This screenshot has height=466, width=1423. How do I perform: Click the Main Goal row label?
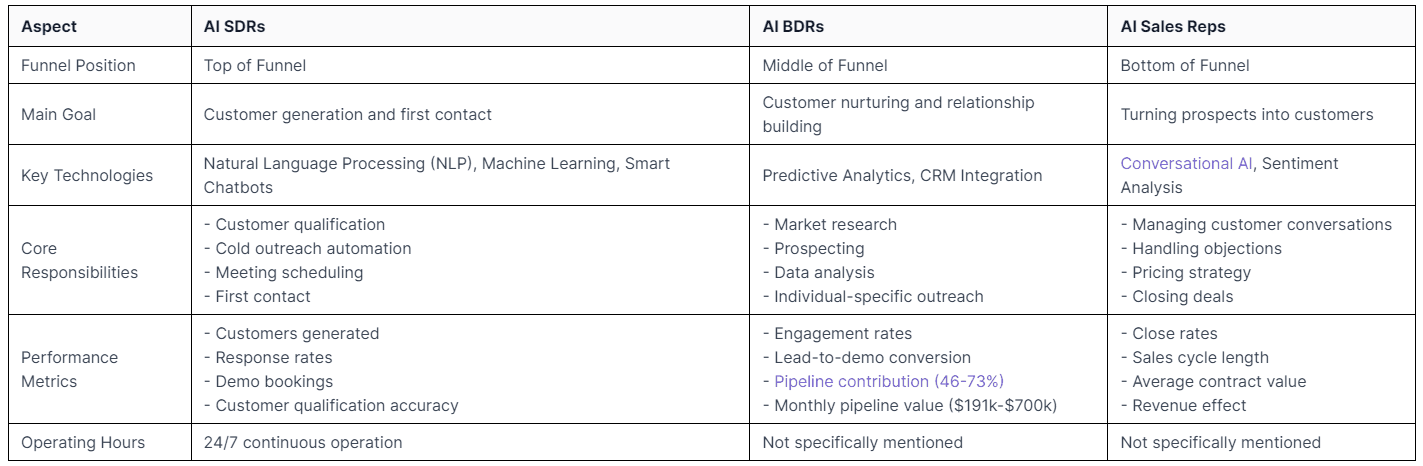59,115
